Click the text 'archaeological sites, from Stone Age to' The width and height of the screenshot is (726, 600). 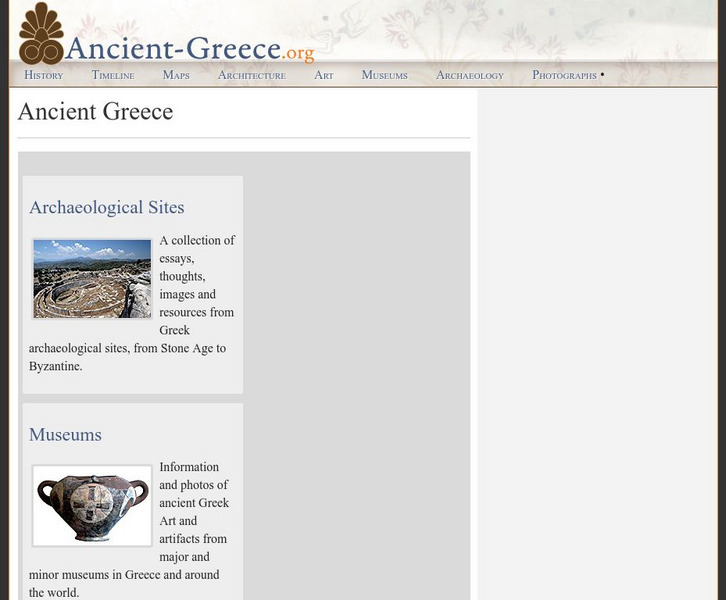point(127,348)
